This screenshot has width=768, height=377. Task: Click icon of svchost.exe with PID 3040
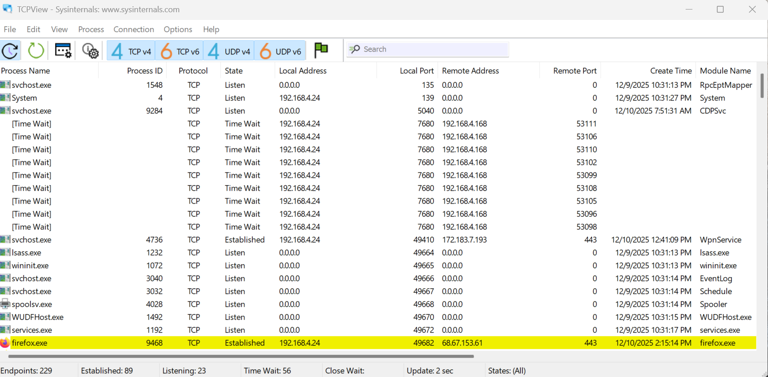coord(5,278)
